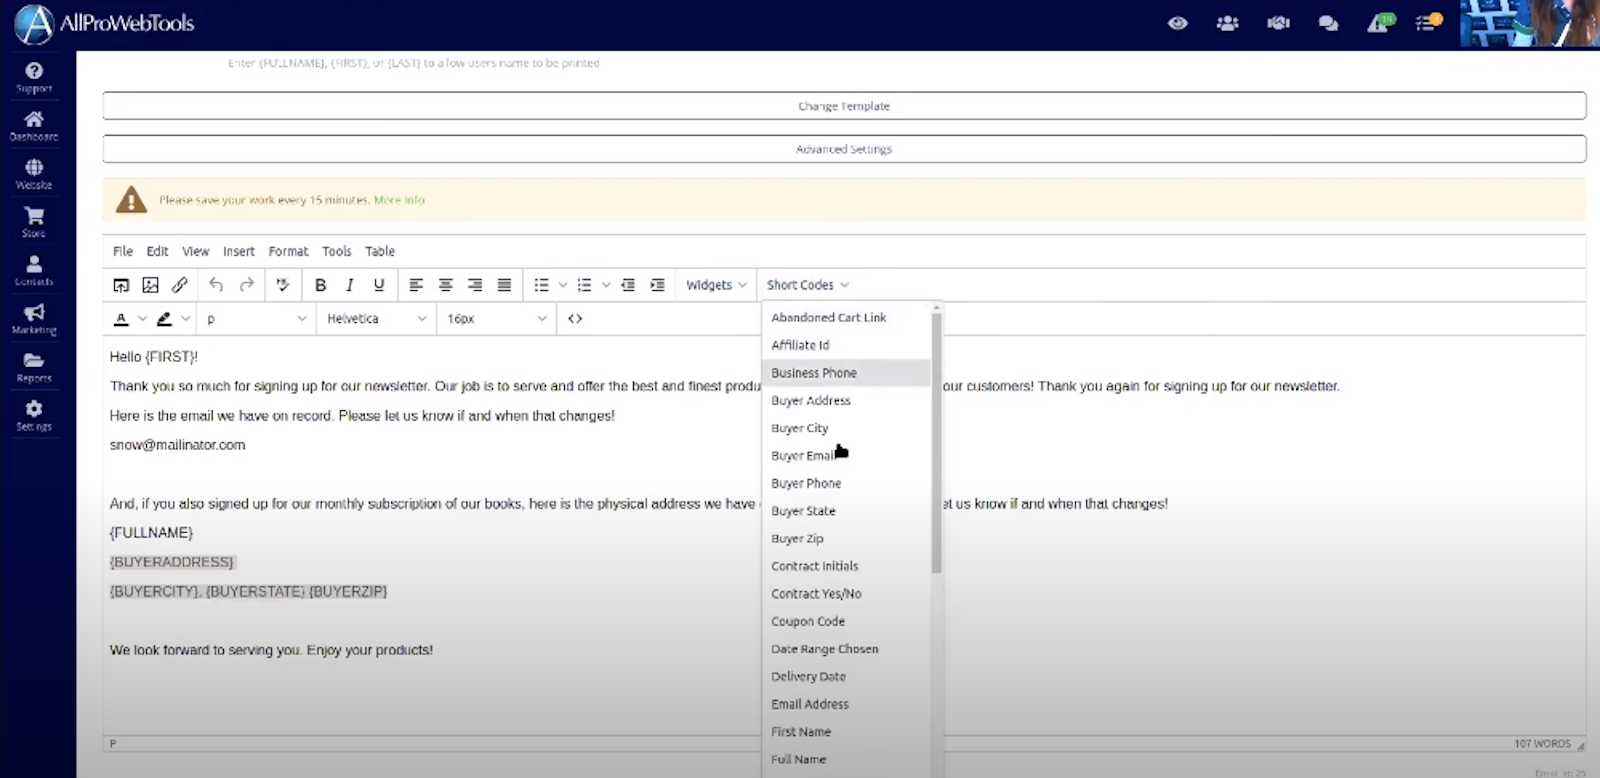Viewport: 1600px width, 778px height.
Task: Open Settings in the sidebar
Action: pyautogui.click(x=34, y=415)
